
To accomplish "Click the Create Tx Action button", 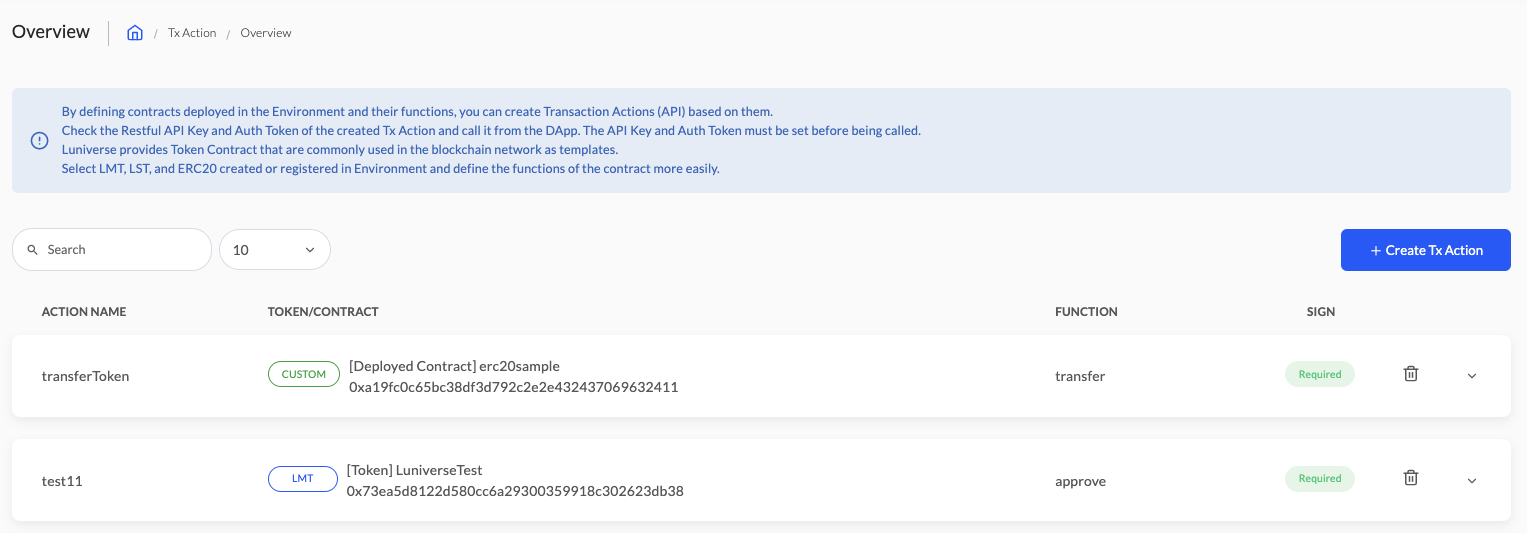I will pyautogui.click(x=1426, y=250).
